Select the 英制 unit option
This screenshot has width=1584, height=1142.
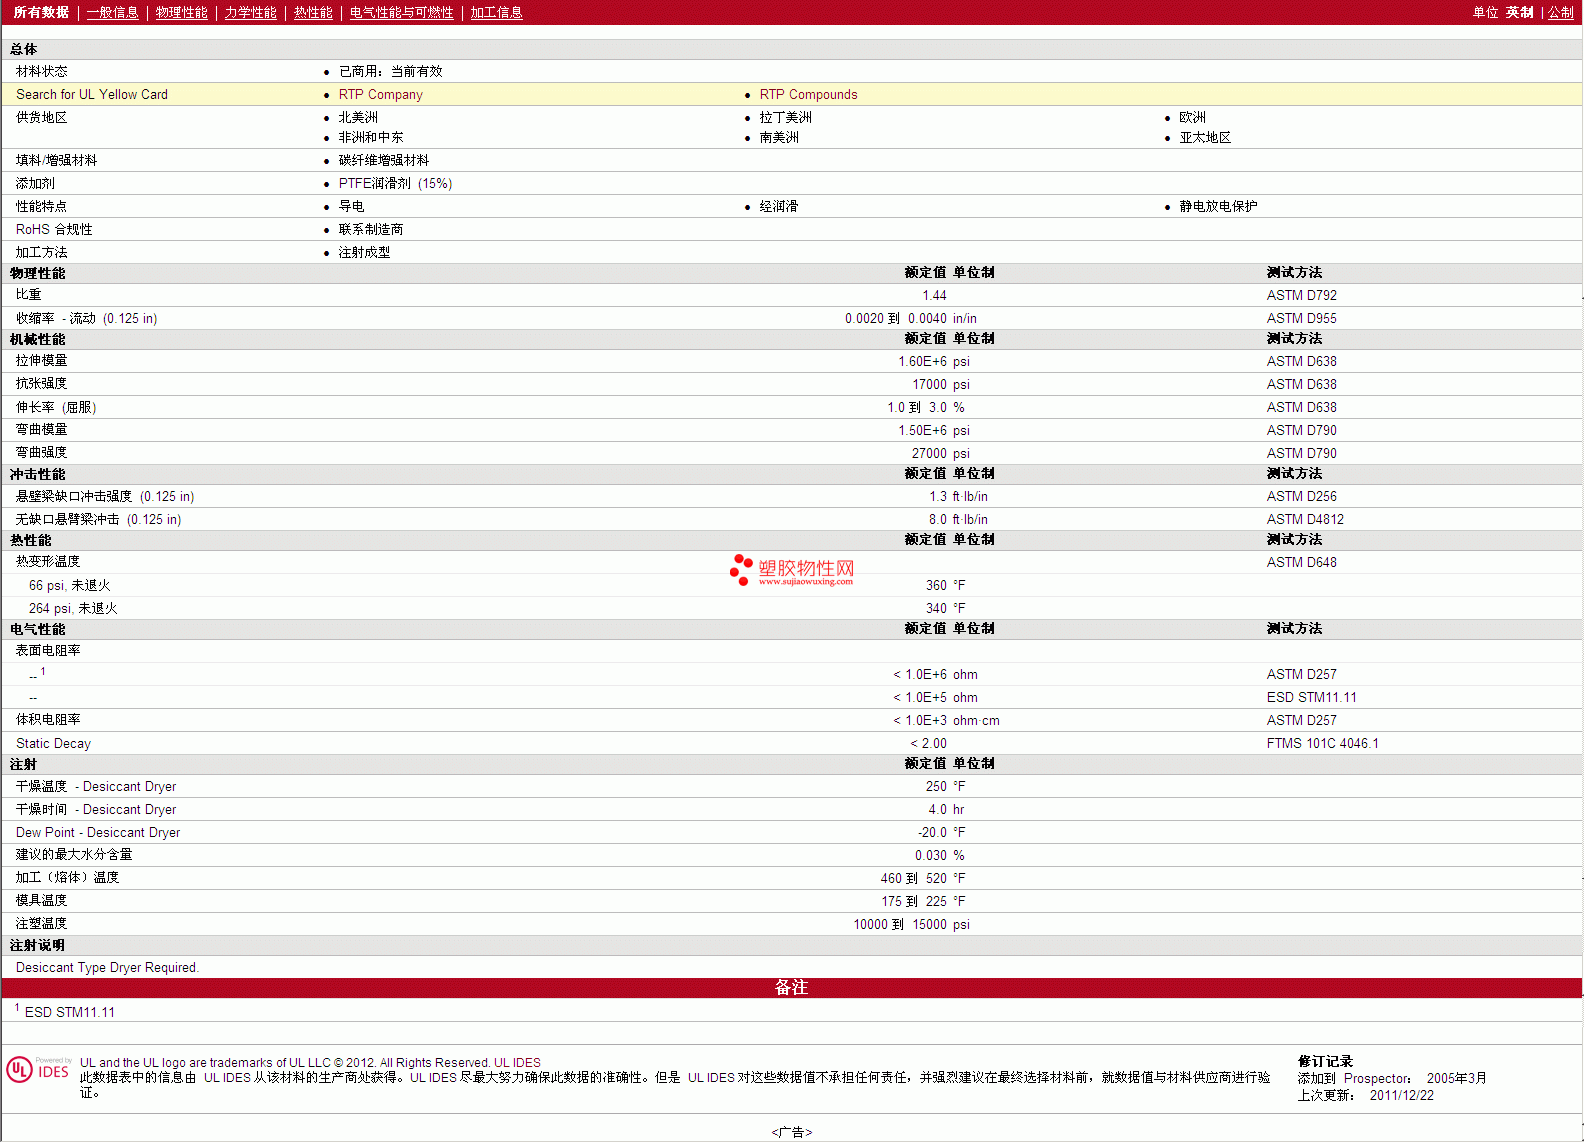point(1519,12)
